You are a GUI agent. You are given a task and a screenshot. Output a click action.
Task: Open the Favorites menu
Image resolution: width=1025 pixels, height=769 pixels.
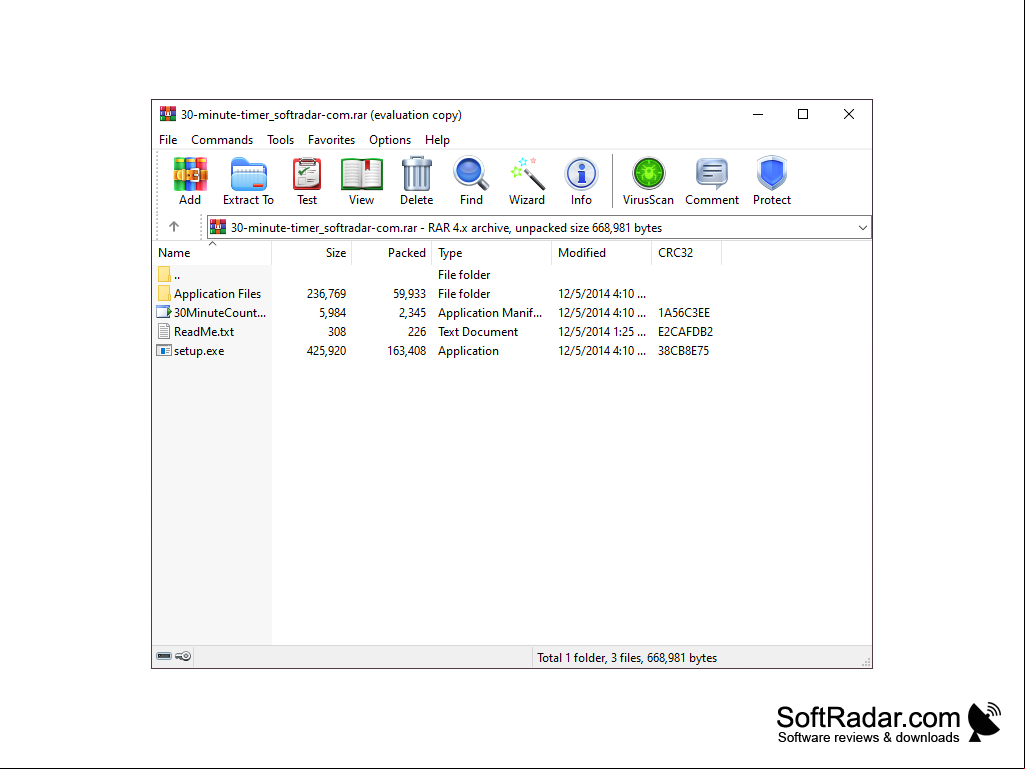pyautogui.click(x=331, y=140)
